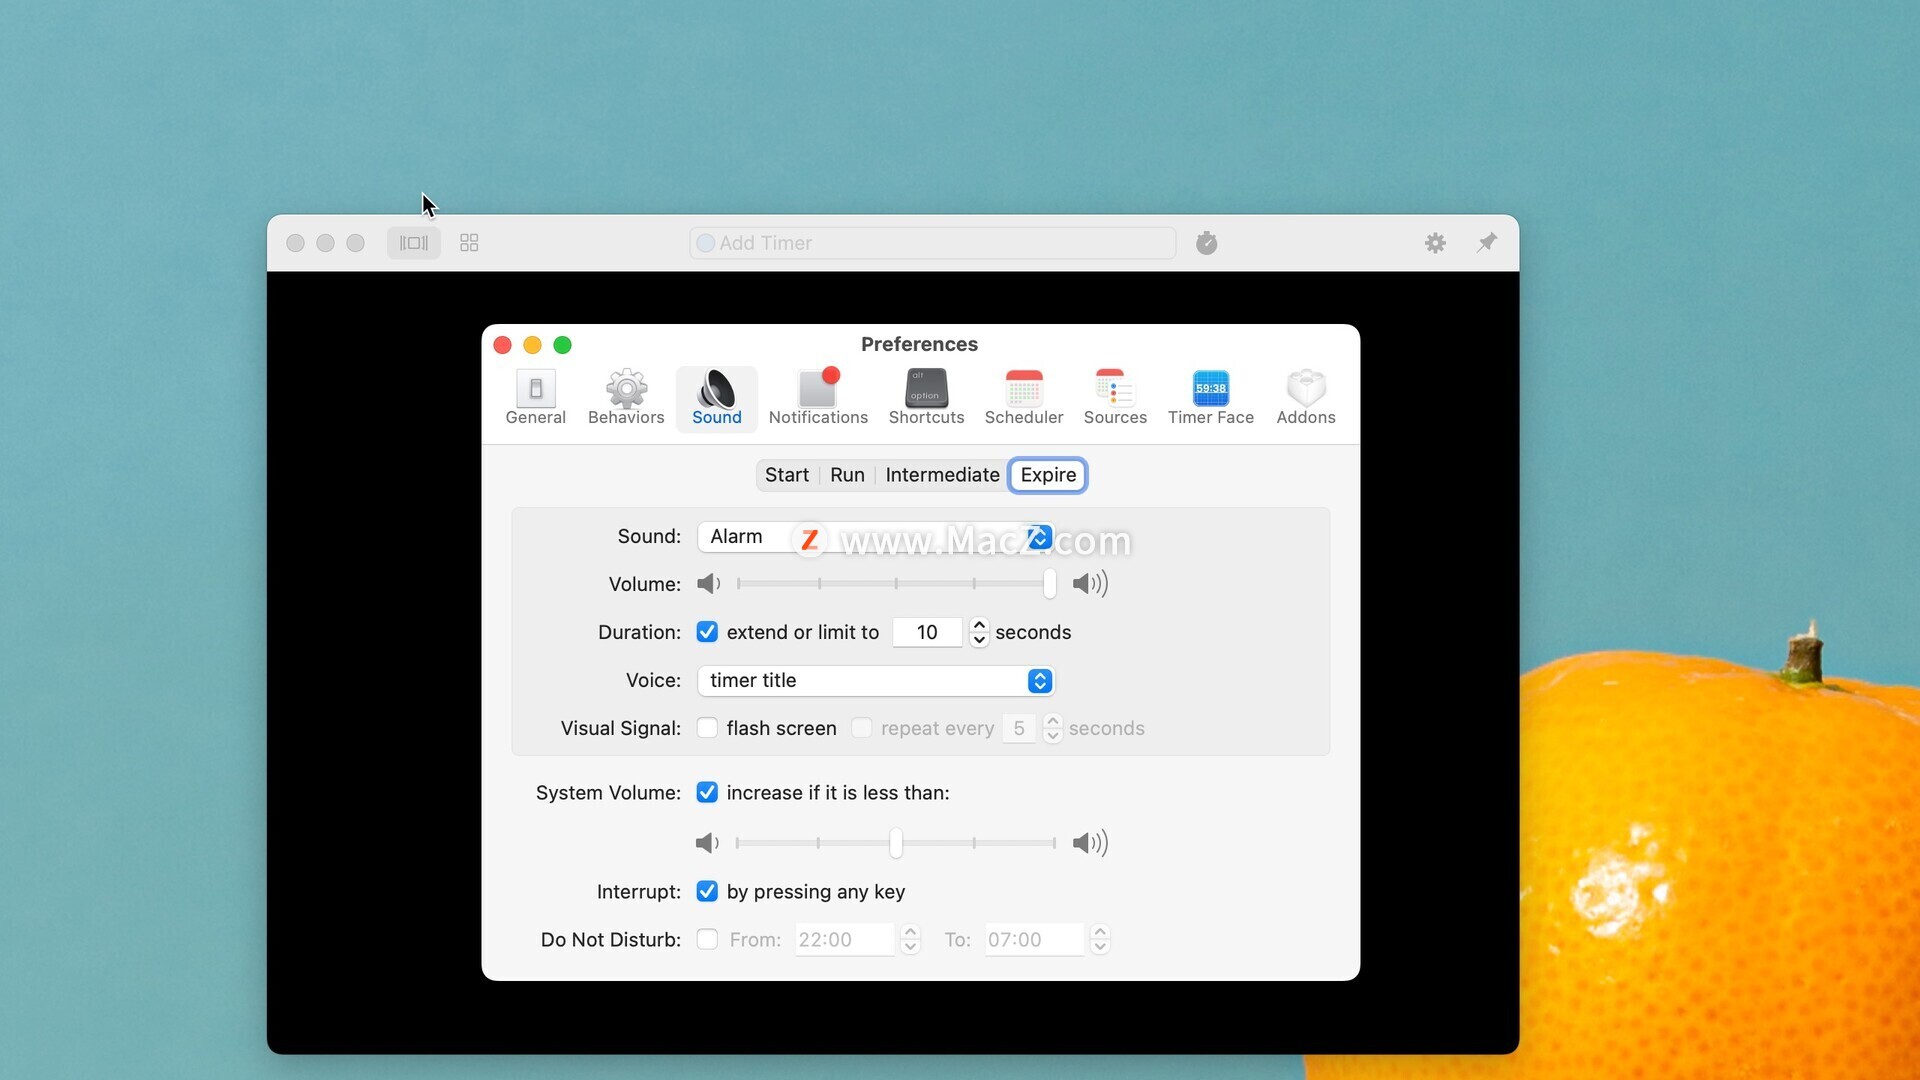Uncheck increase if it is less than
1920x1080 pixels.
(x=707, y=793)
